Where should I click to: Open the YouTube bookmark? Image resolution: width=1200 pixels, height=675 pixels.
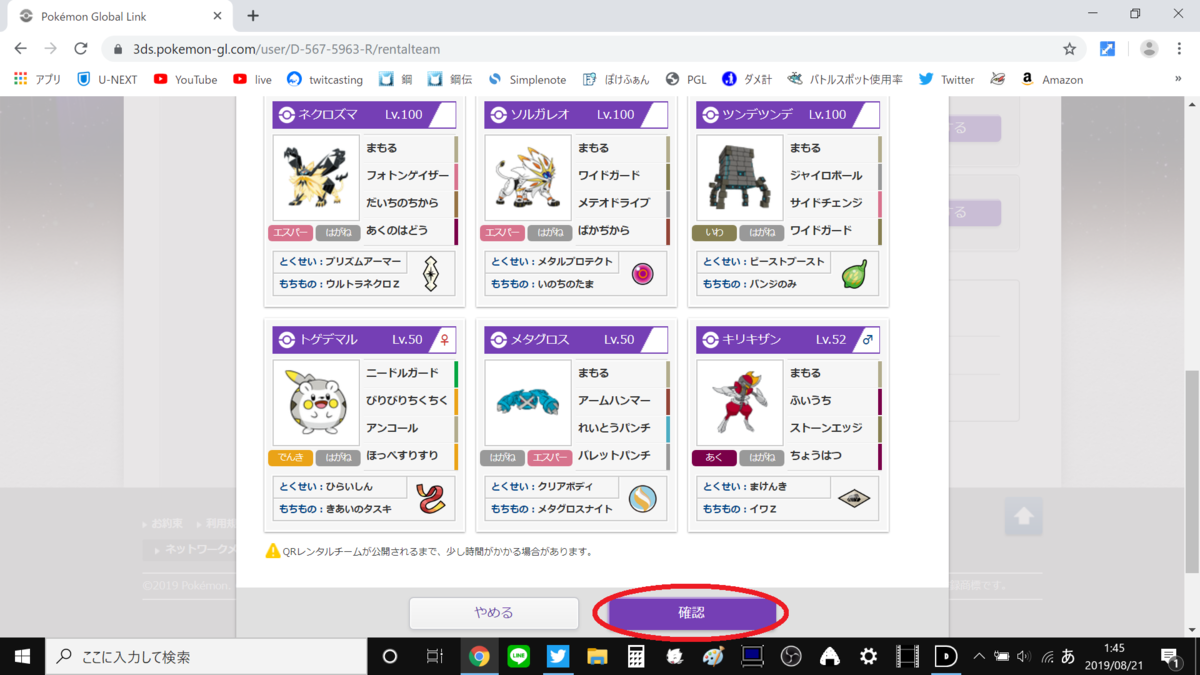(x=185, y=79)
